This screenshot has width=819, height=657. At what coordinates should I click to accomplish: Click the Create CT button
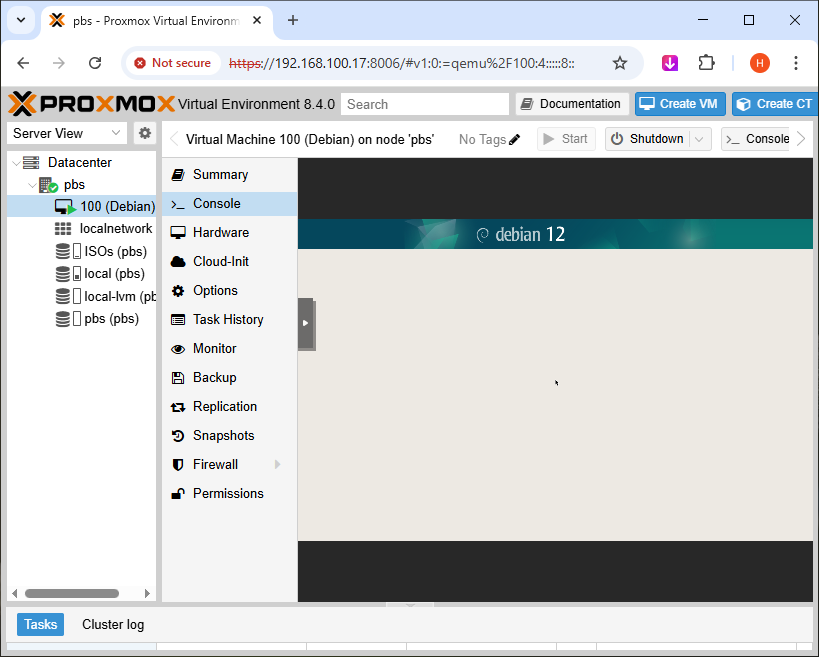(x=775, y=104)
